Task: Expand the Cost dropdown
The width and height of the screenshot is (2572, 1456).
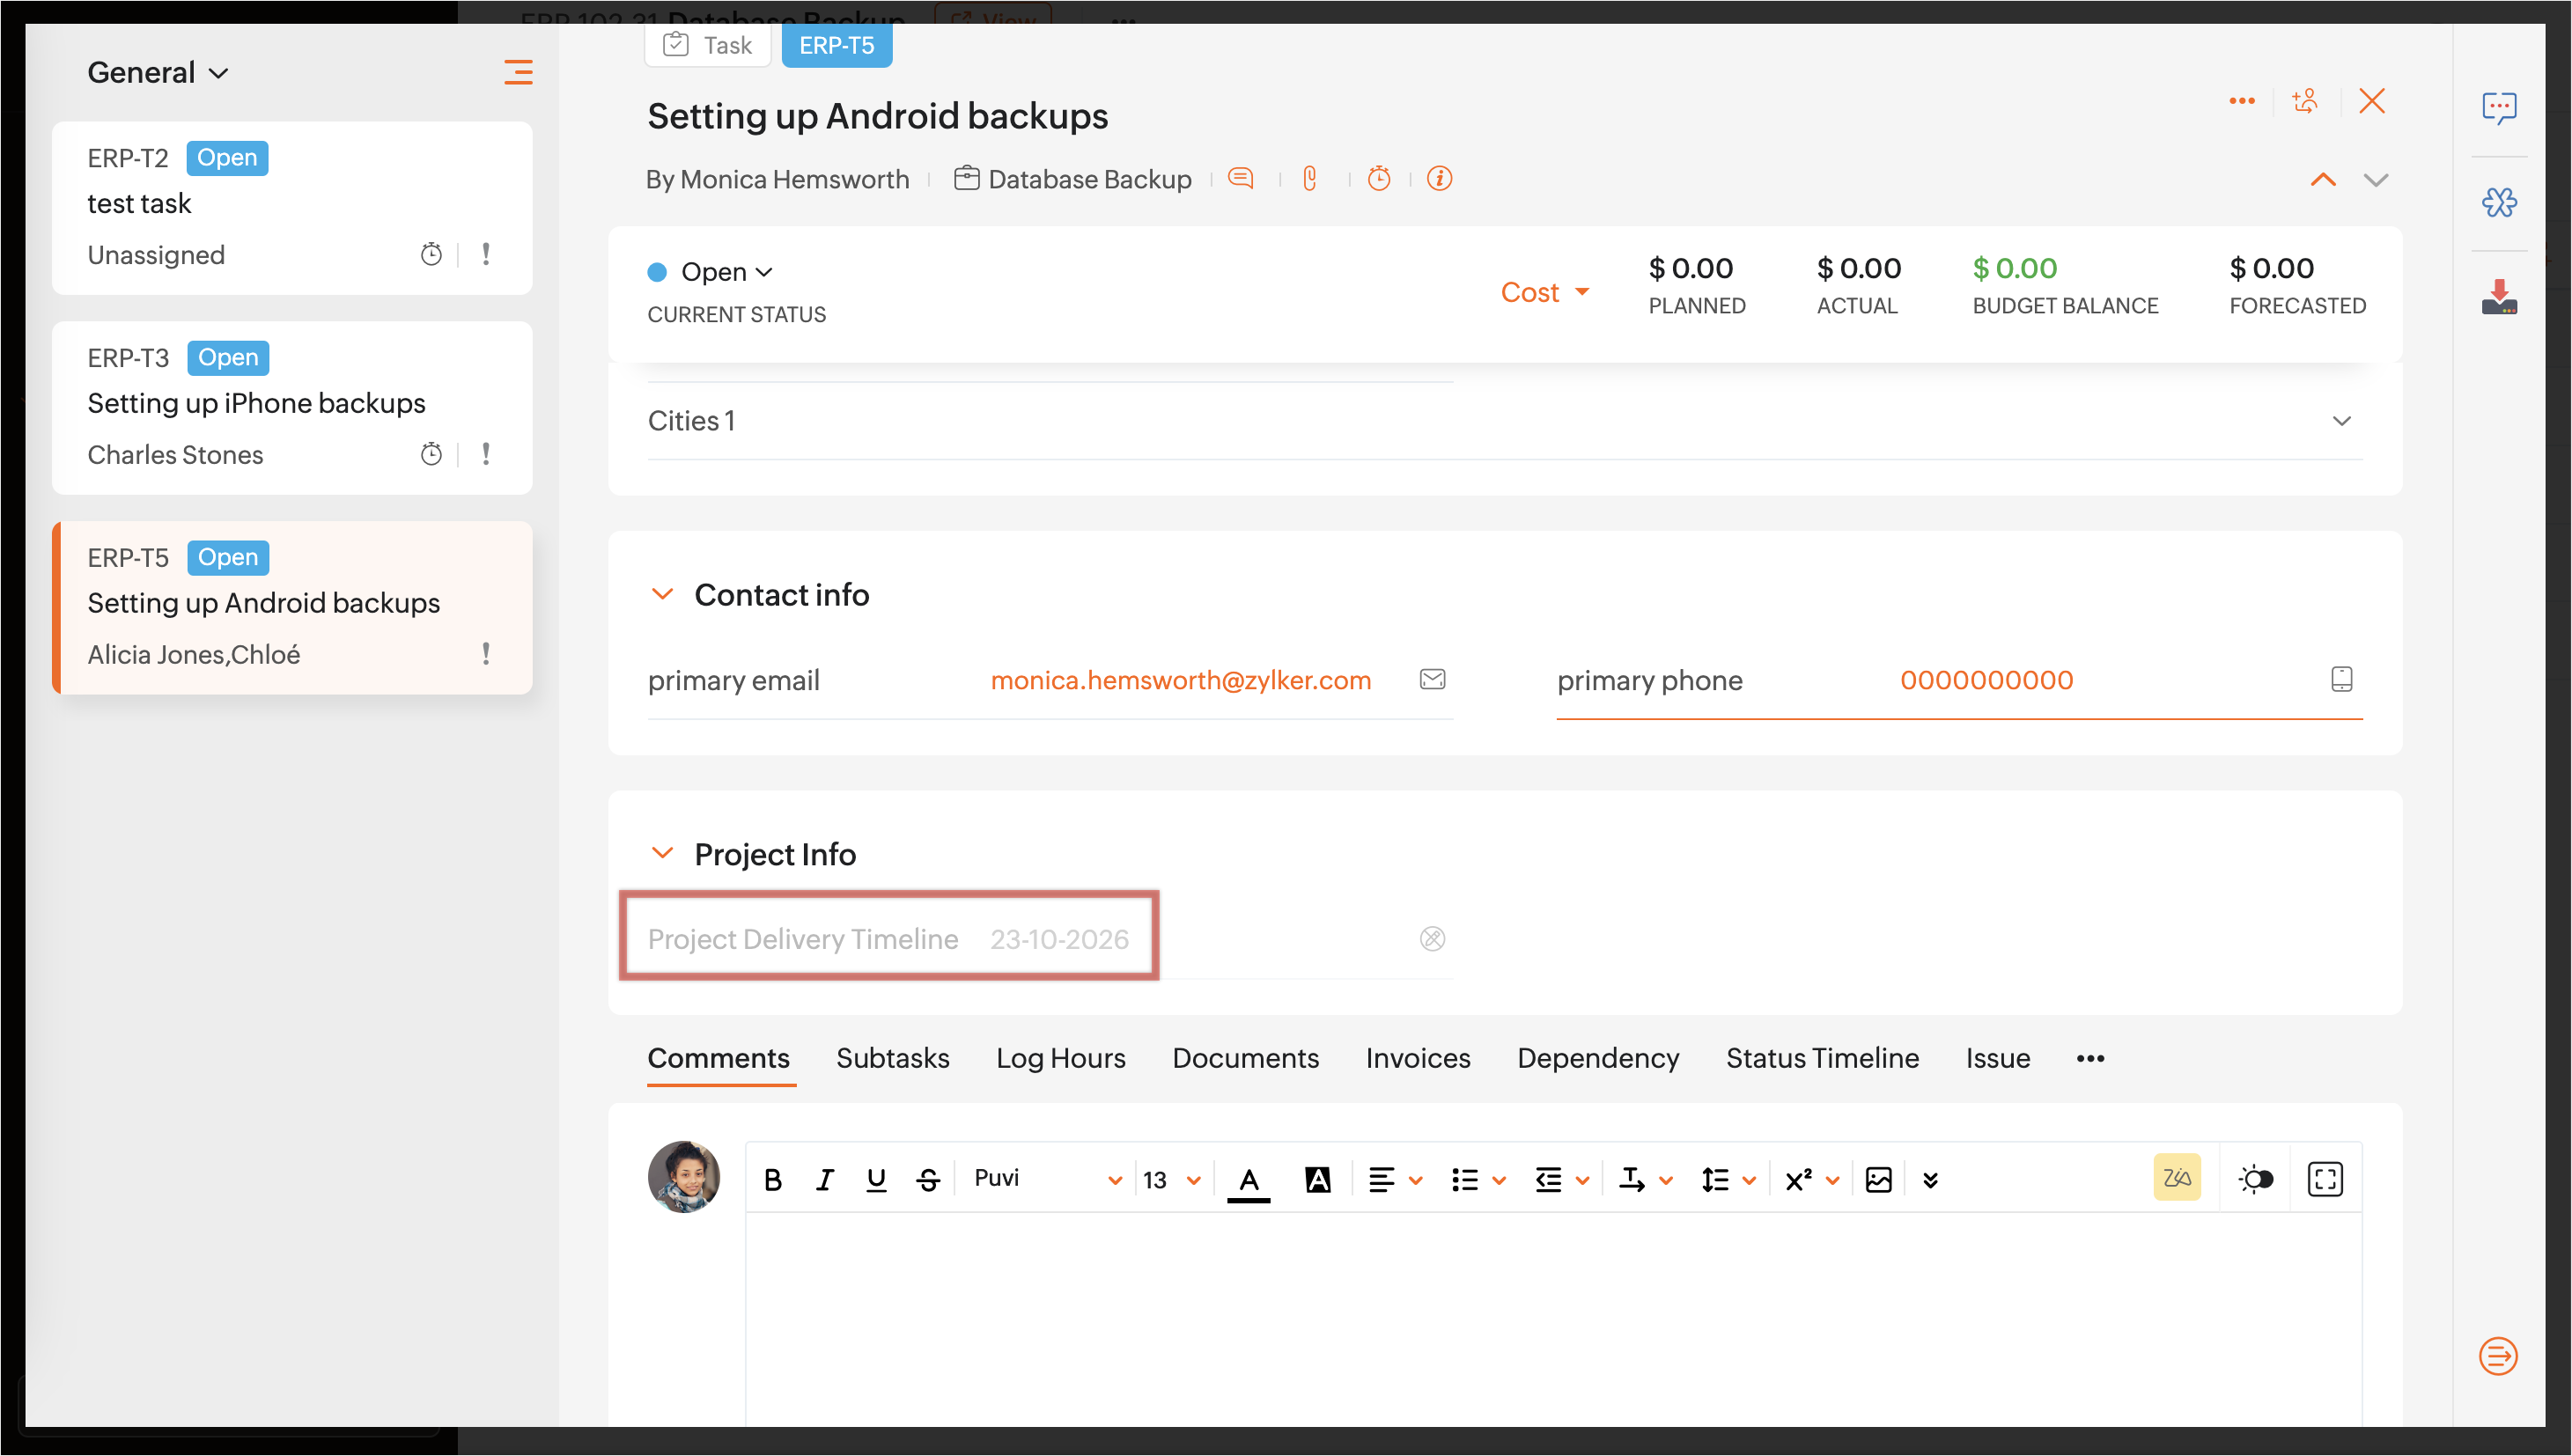Action: [x=1545, y=292]
